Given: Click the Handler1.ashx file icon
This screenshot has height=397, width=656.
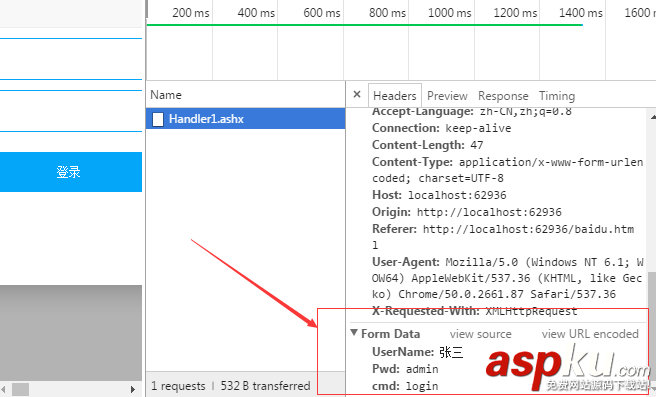Looking at the screenshot, I should point(158,119).
